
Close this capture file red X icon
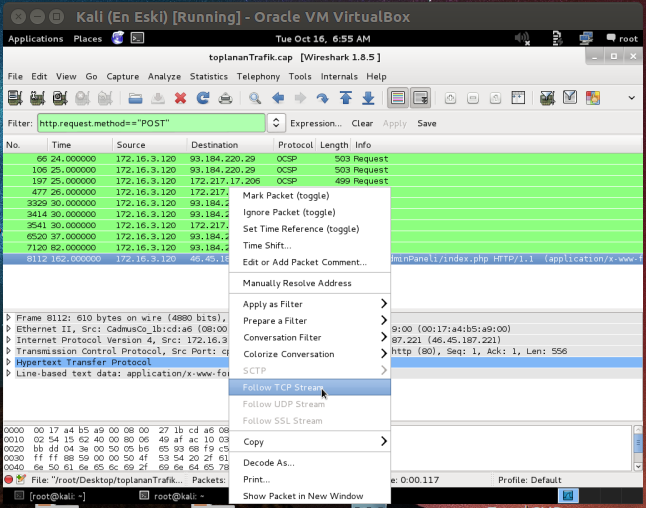[x=180, y=98]
